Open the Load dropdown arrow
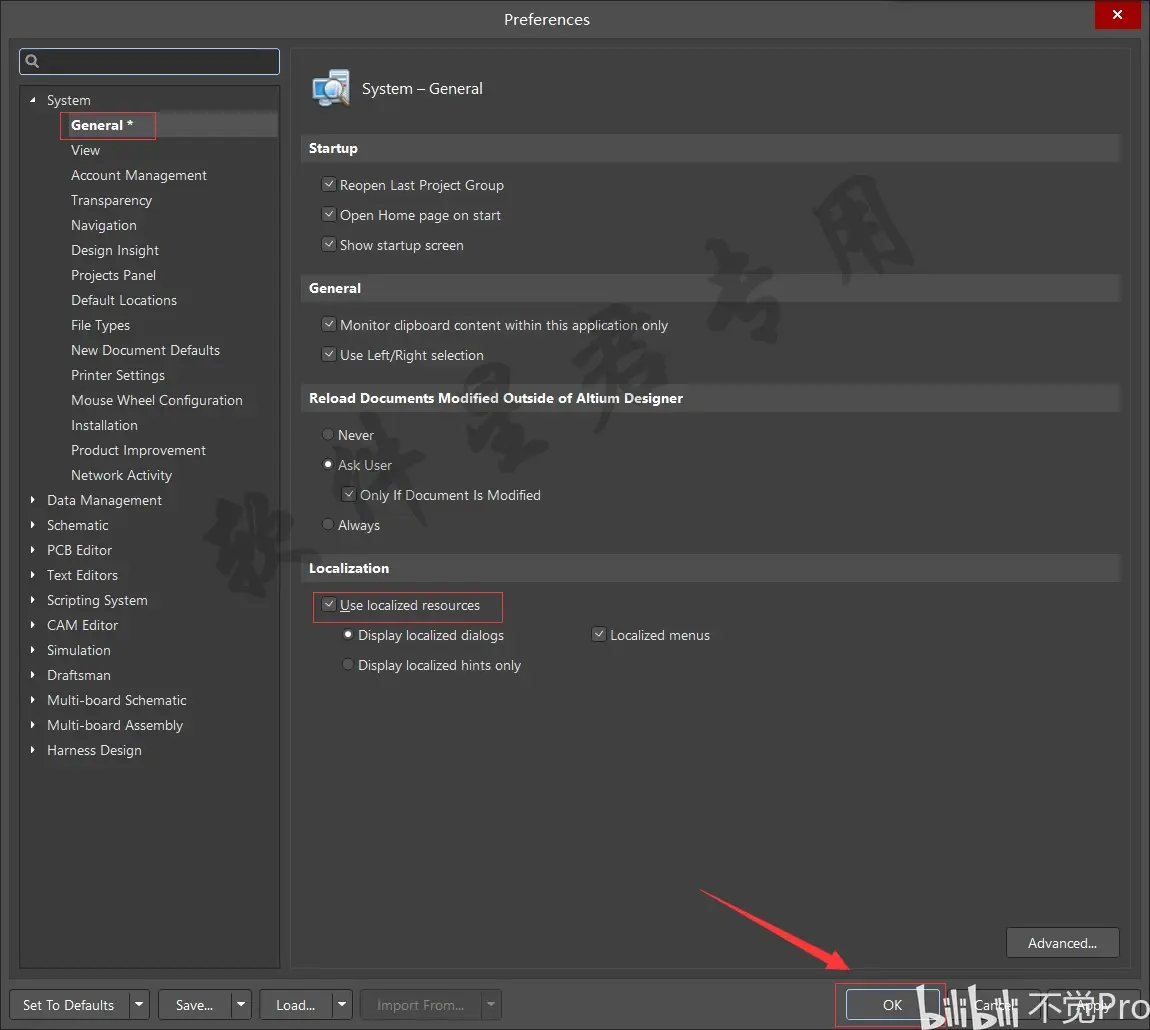 342,1004
